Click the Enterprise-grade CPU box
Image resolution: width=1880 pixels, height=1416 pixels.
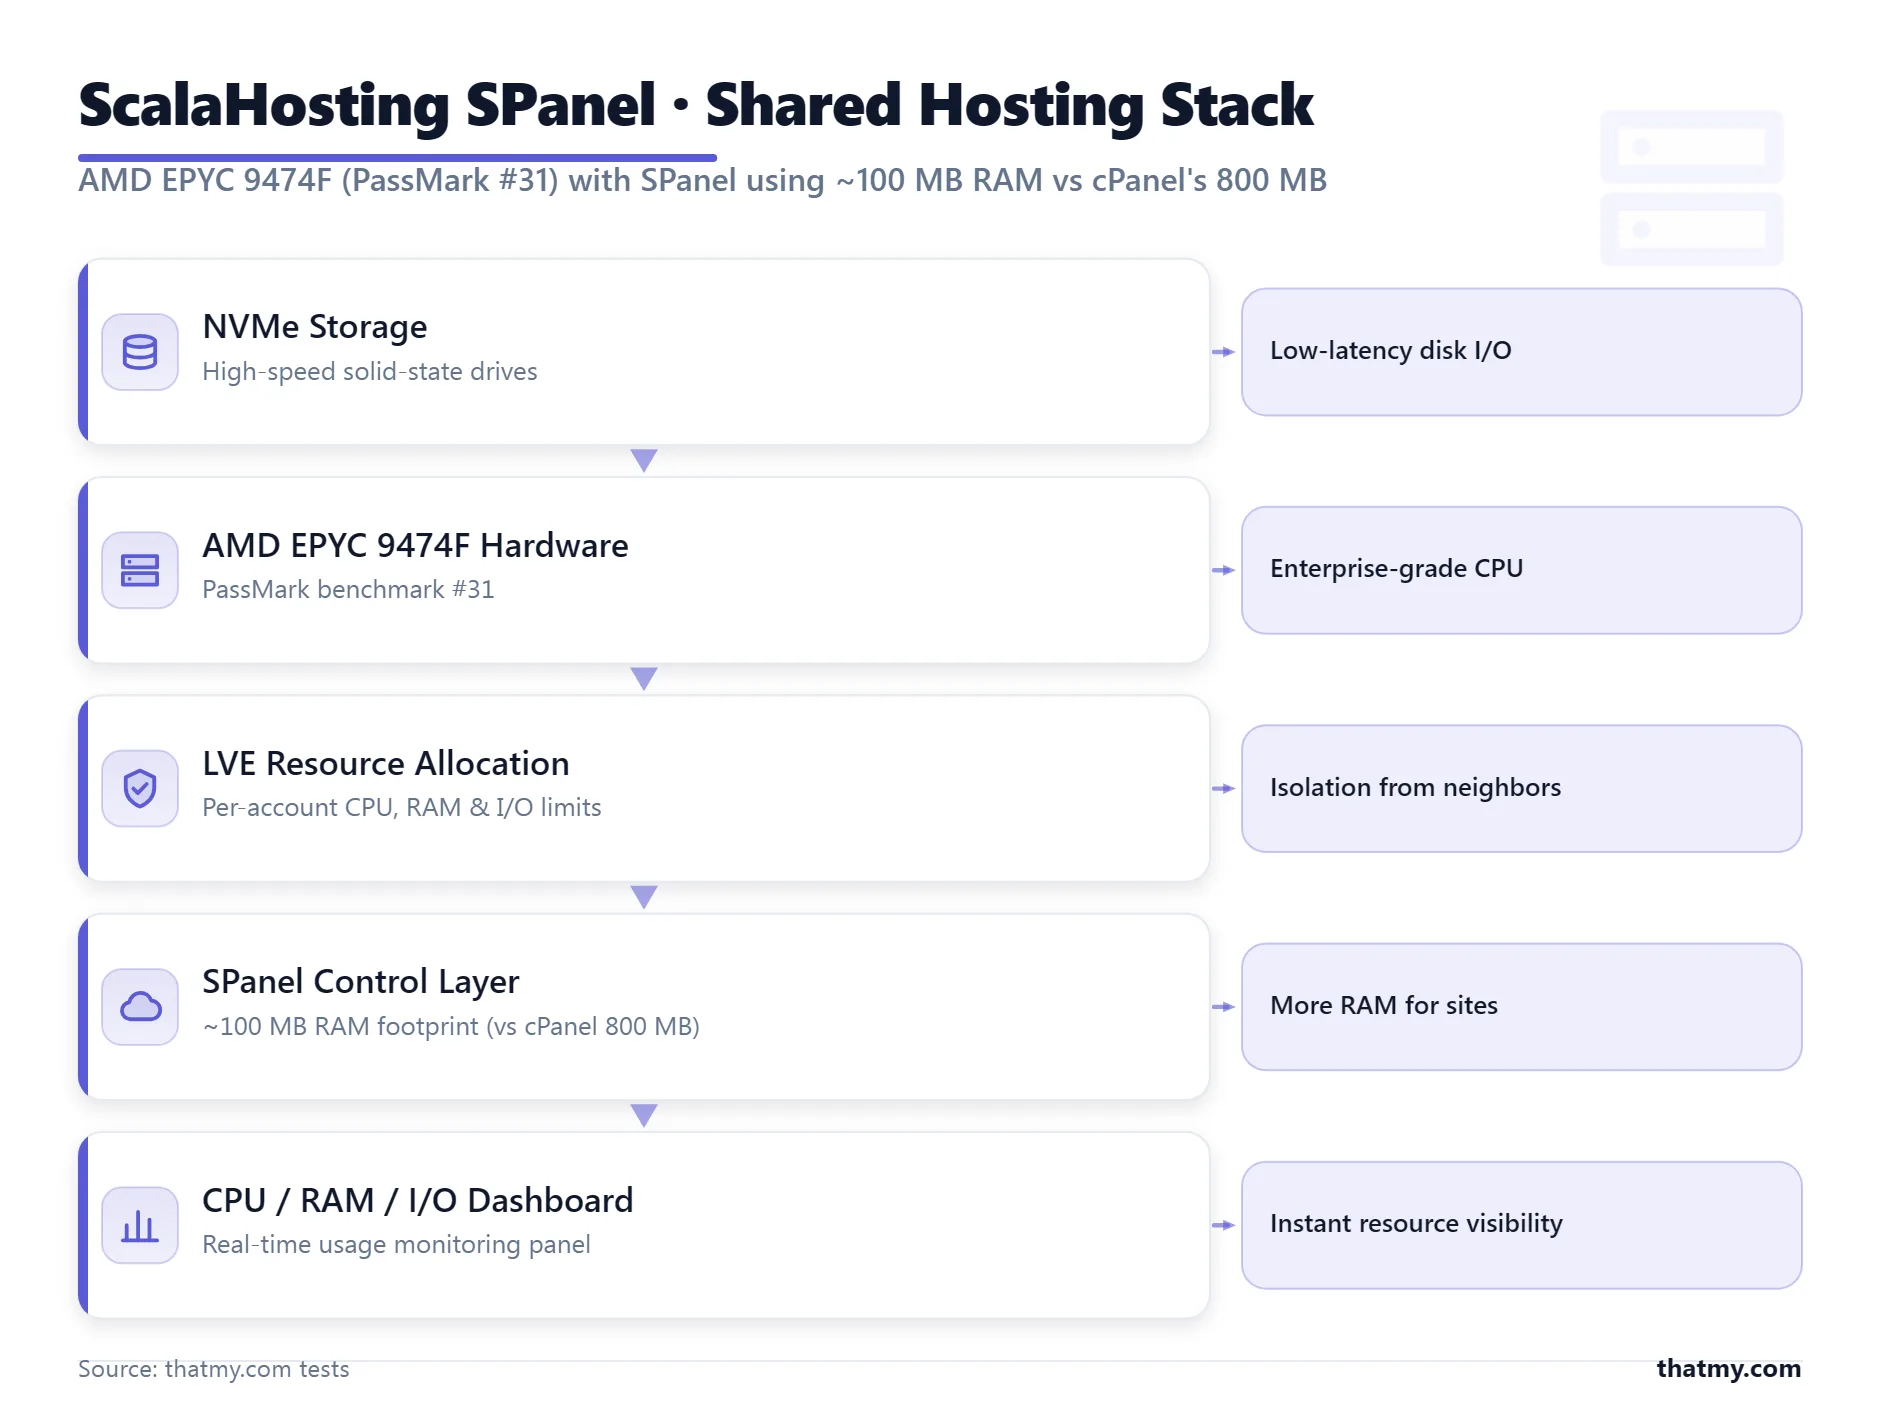click(x=1521, y=570)
